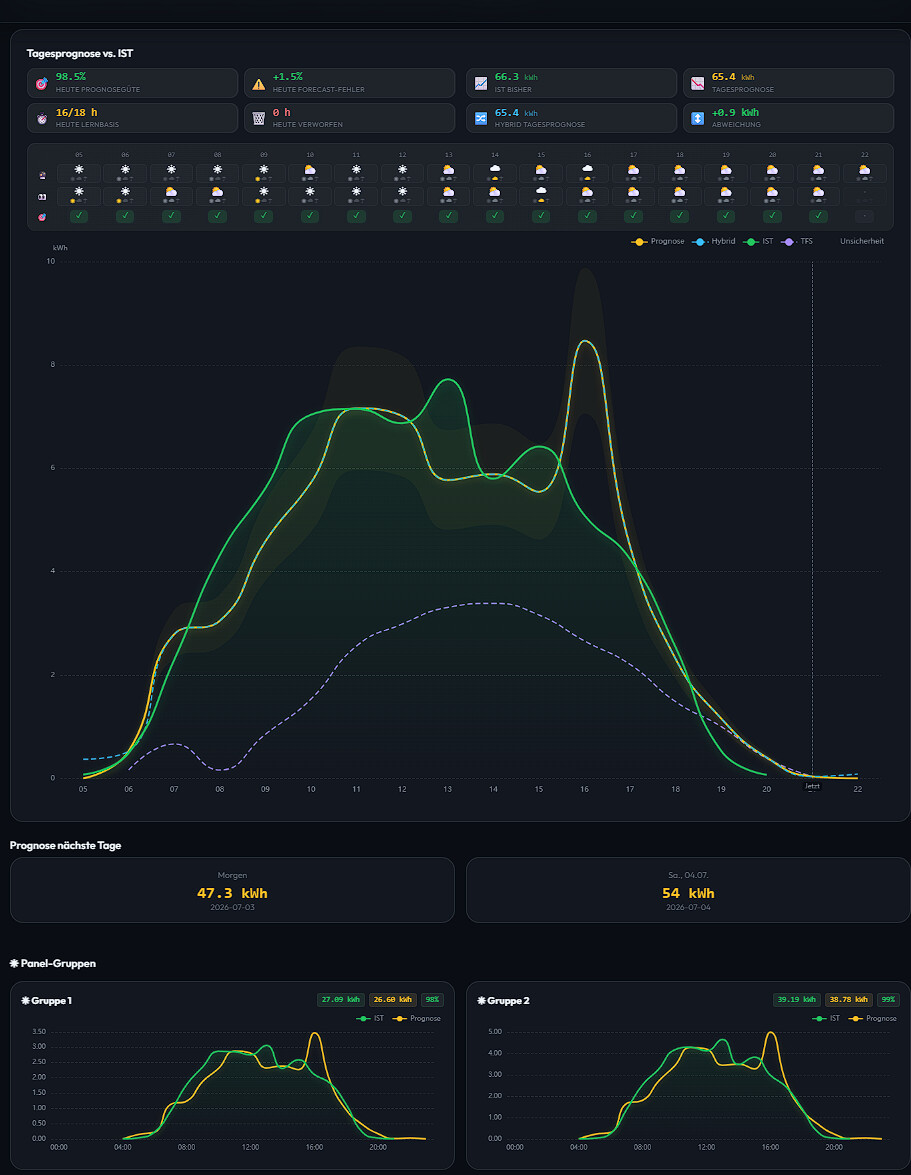The image size is (911, 1175).
Task: Open the Sa., 04.07. 54 kWh forecast card
Action: [x=688, y=890]
